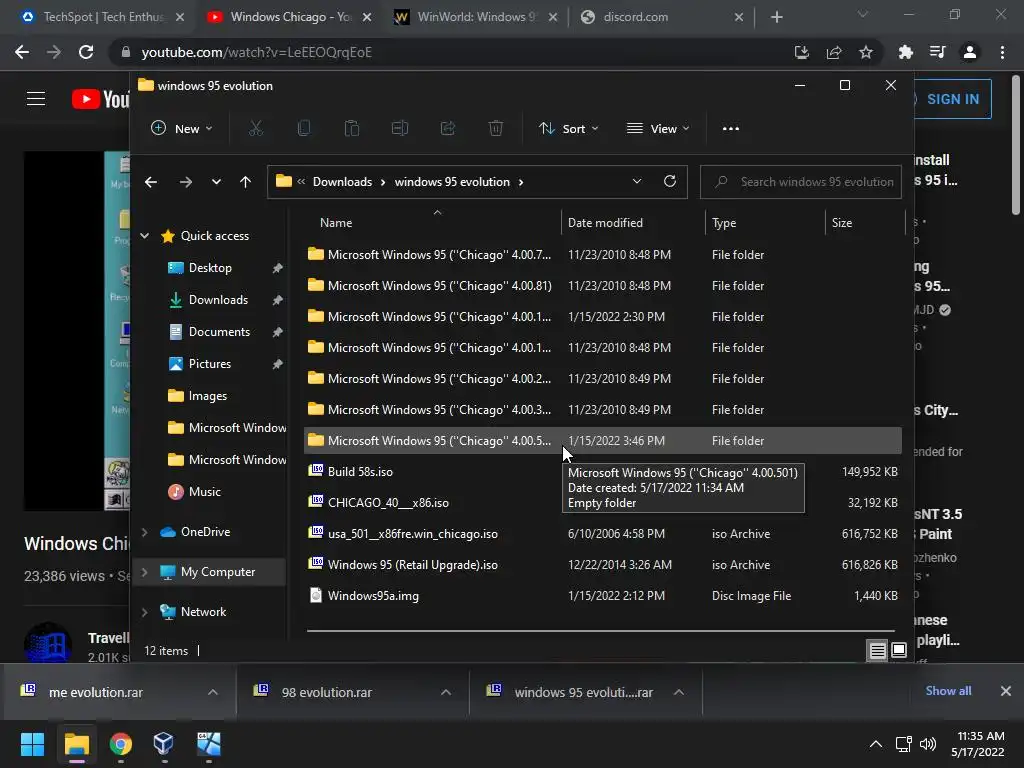Image resolution: width=1024 pixels, height=768 pixels.
Task: Go forward in Explorer navigation
Action: 185,182
